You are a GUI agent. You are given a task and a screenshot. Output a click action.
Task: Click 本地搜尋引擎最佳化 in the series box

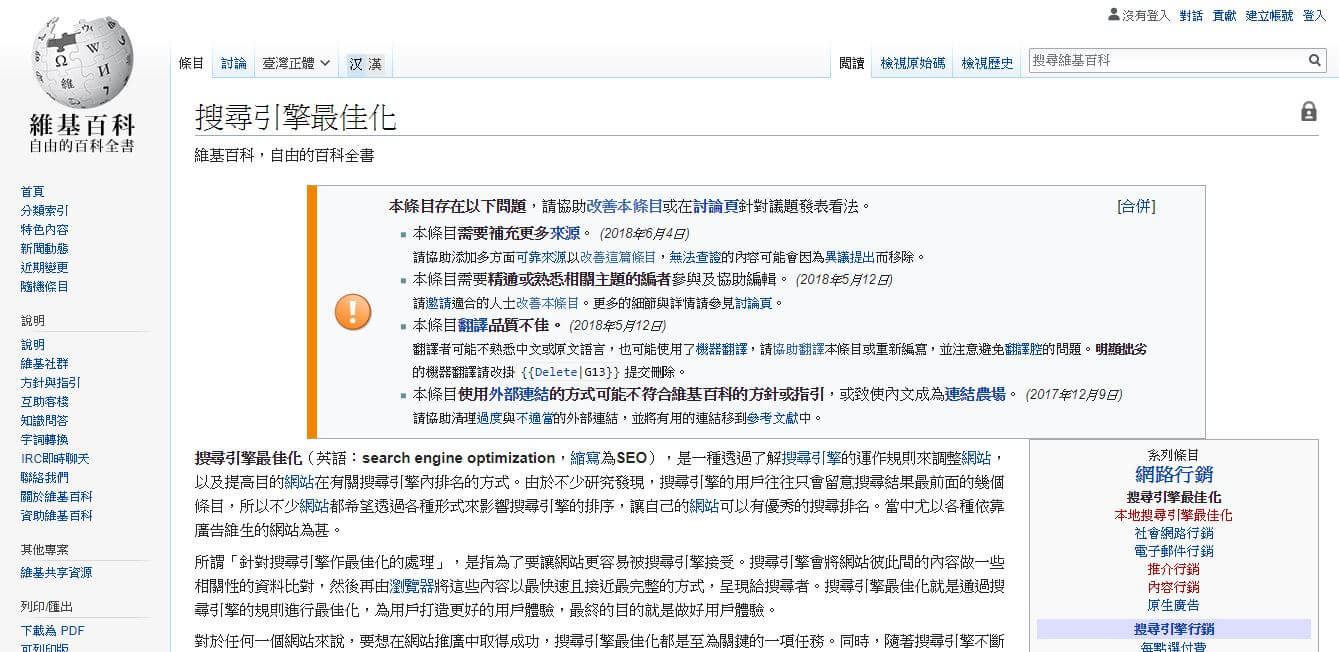(1174, 515)
